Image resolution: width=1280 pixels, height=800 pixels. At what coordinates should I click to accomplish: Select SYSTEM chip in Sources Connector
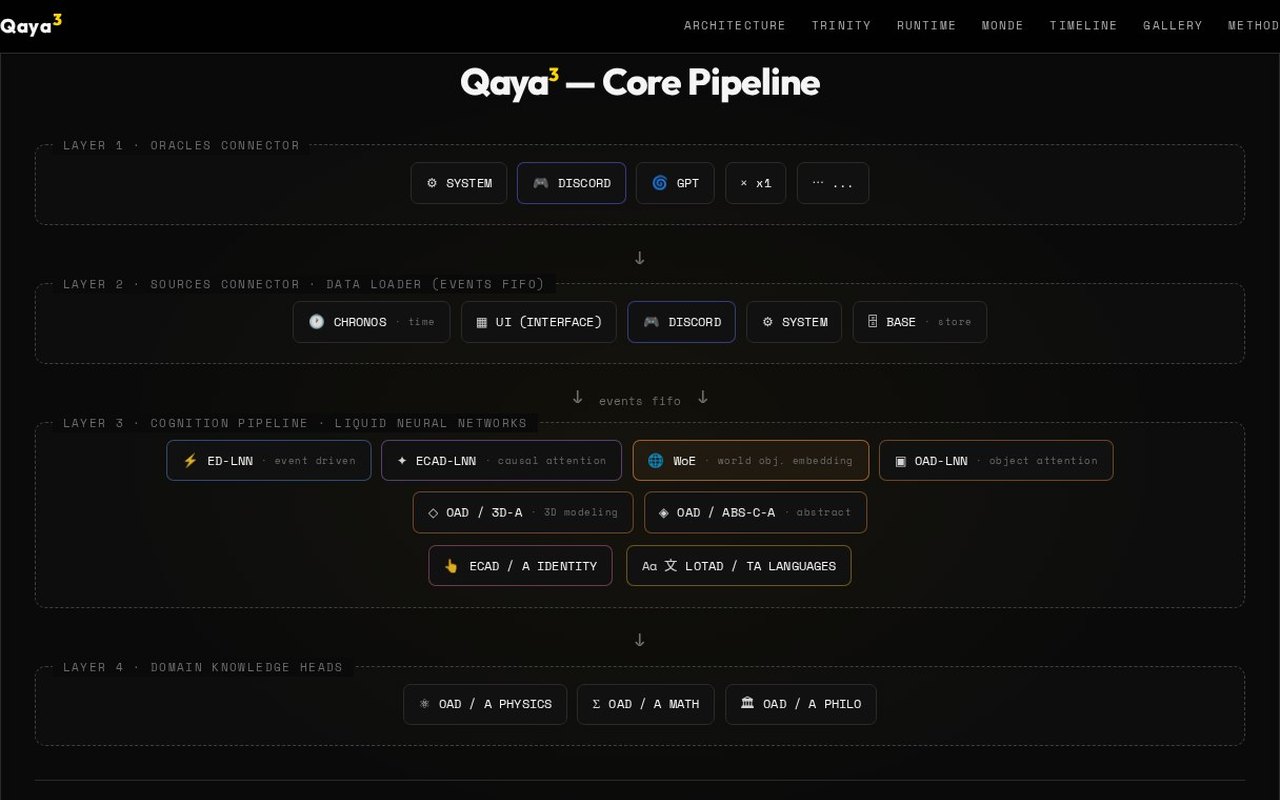[x=794, y=322]
